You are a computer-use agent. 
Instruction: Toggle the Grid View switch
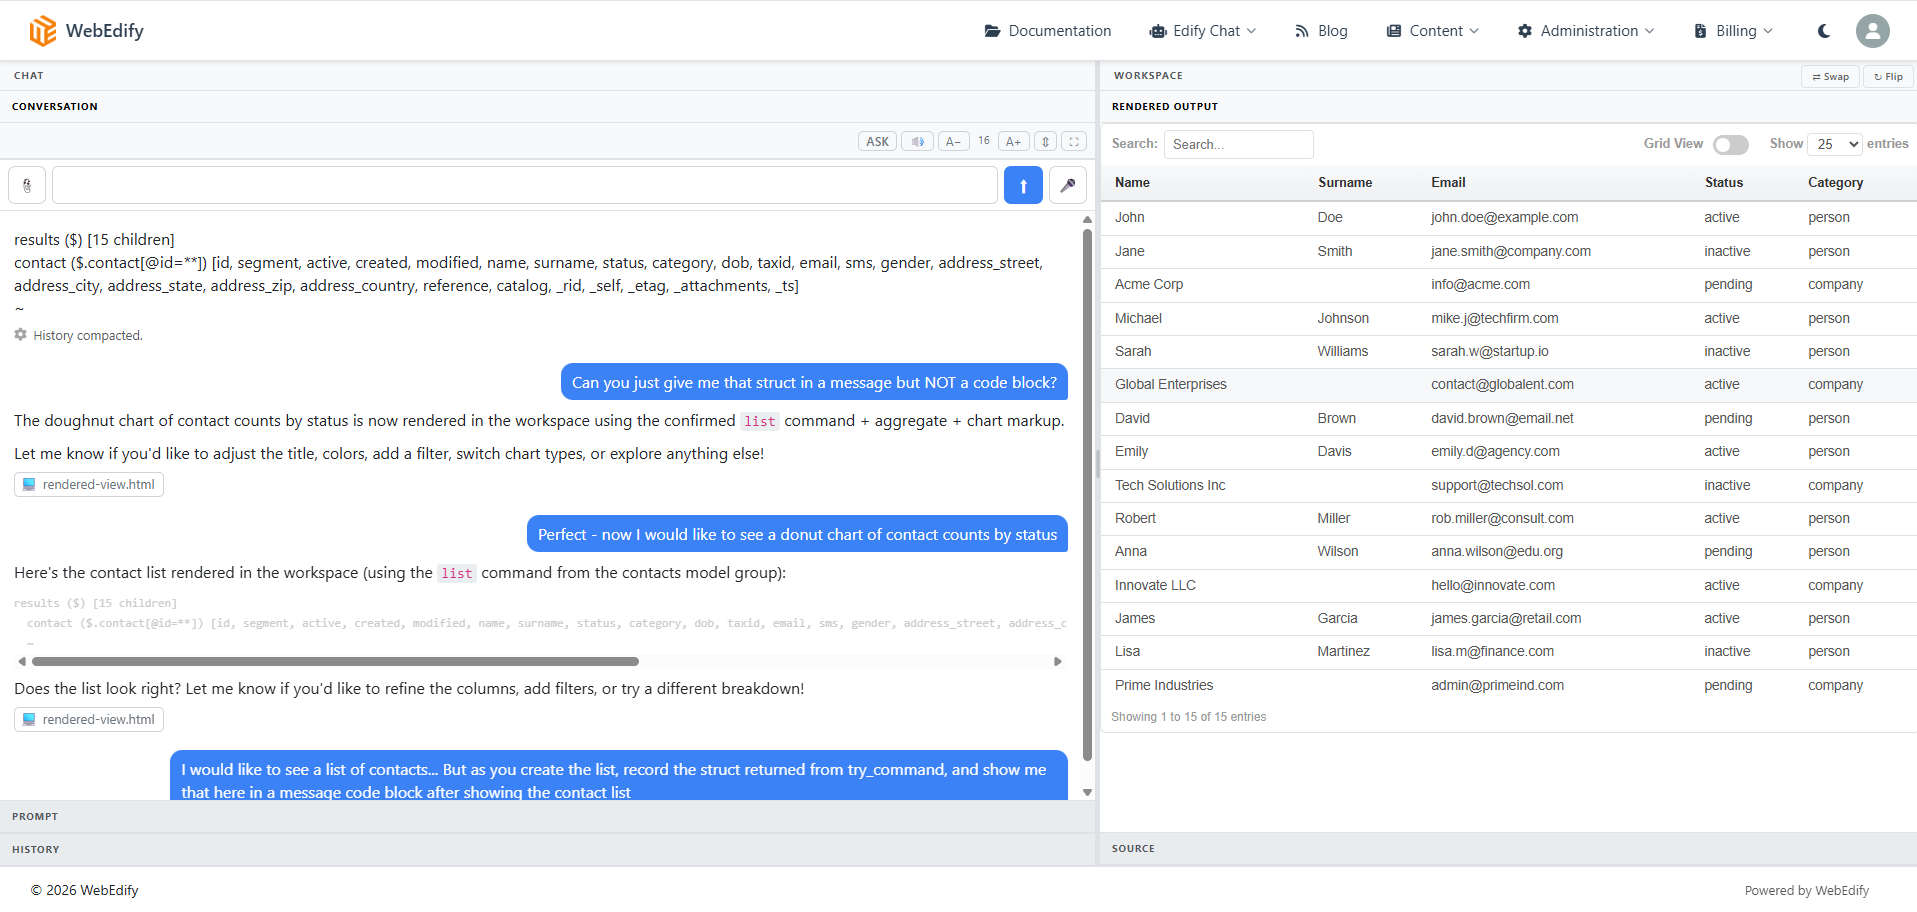pyautogui.click(x=1731, y=145)
